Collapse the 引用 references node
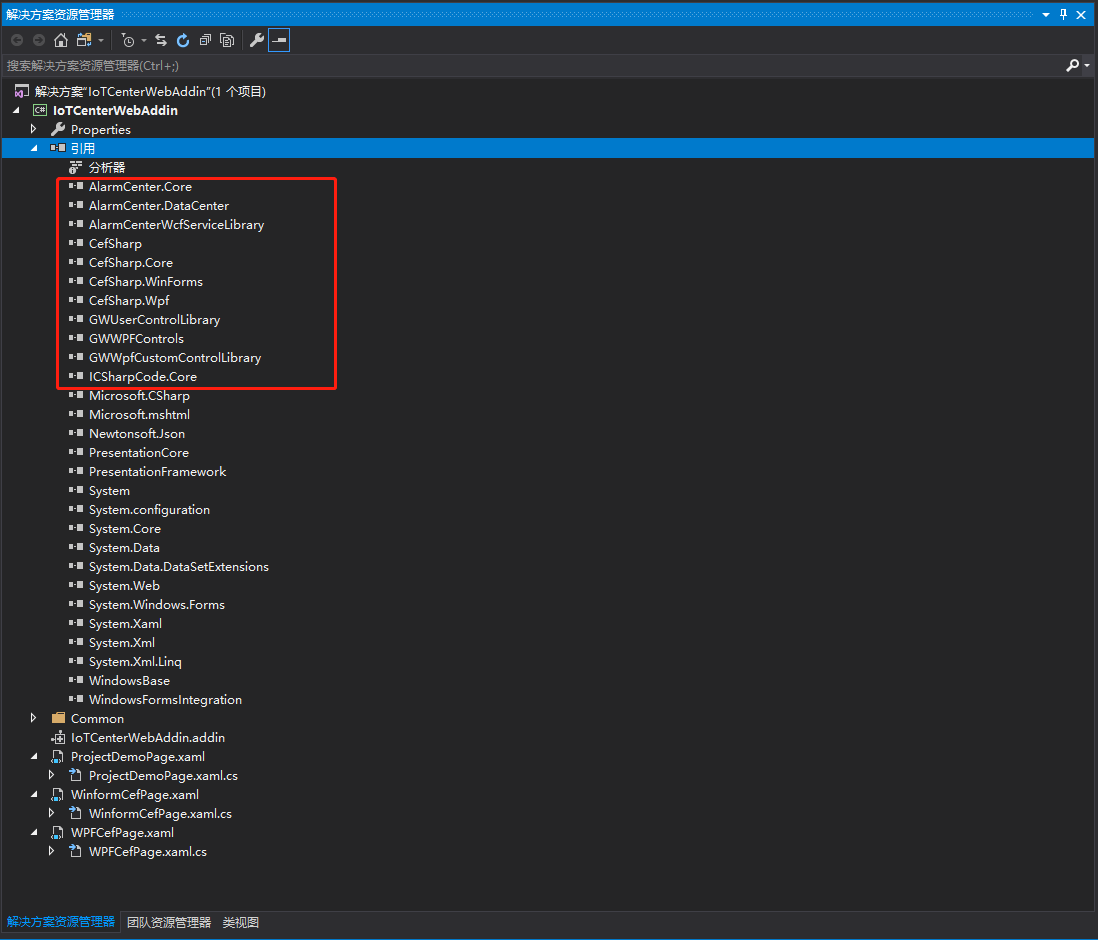The image size is (1098, 940). point(33,148)
